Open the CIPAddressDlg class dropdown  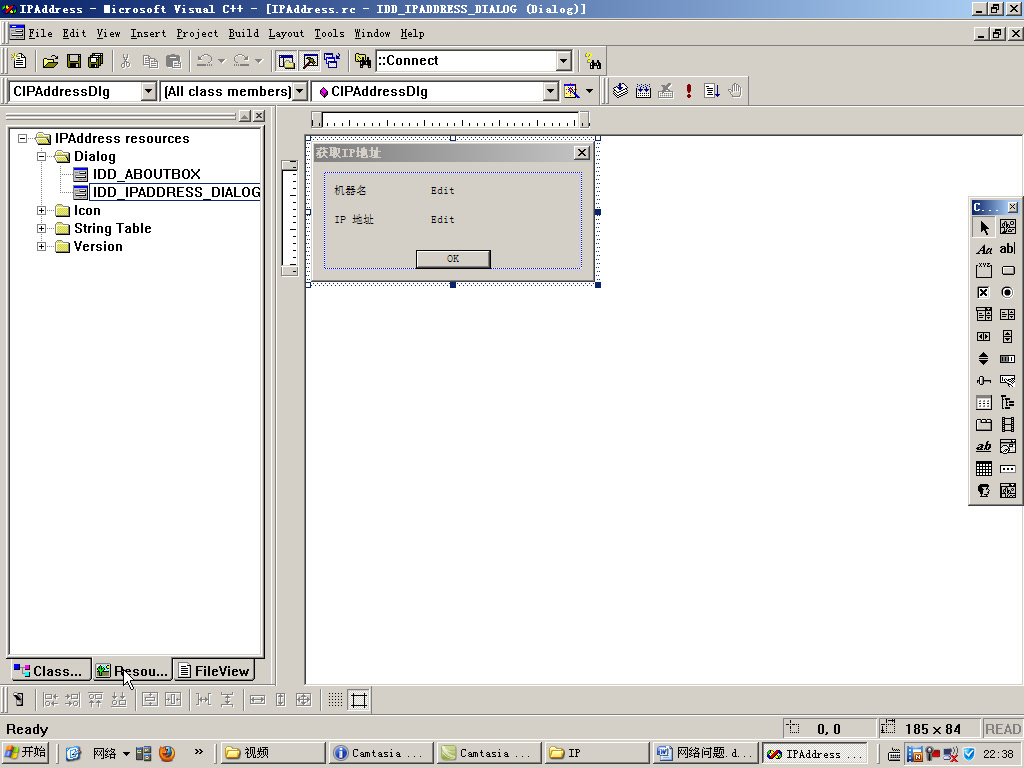[x=149, y=91]
